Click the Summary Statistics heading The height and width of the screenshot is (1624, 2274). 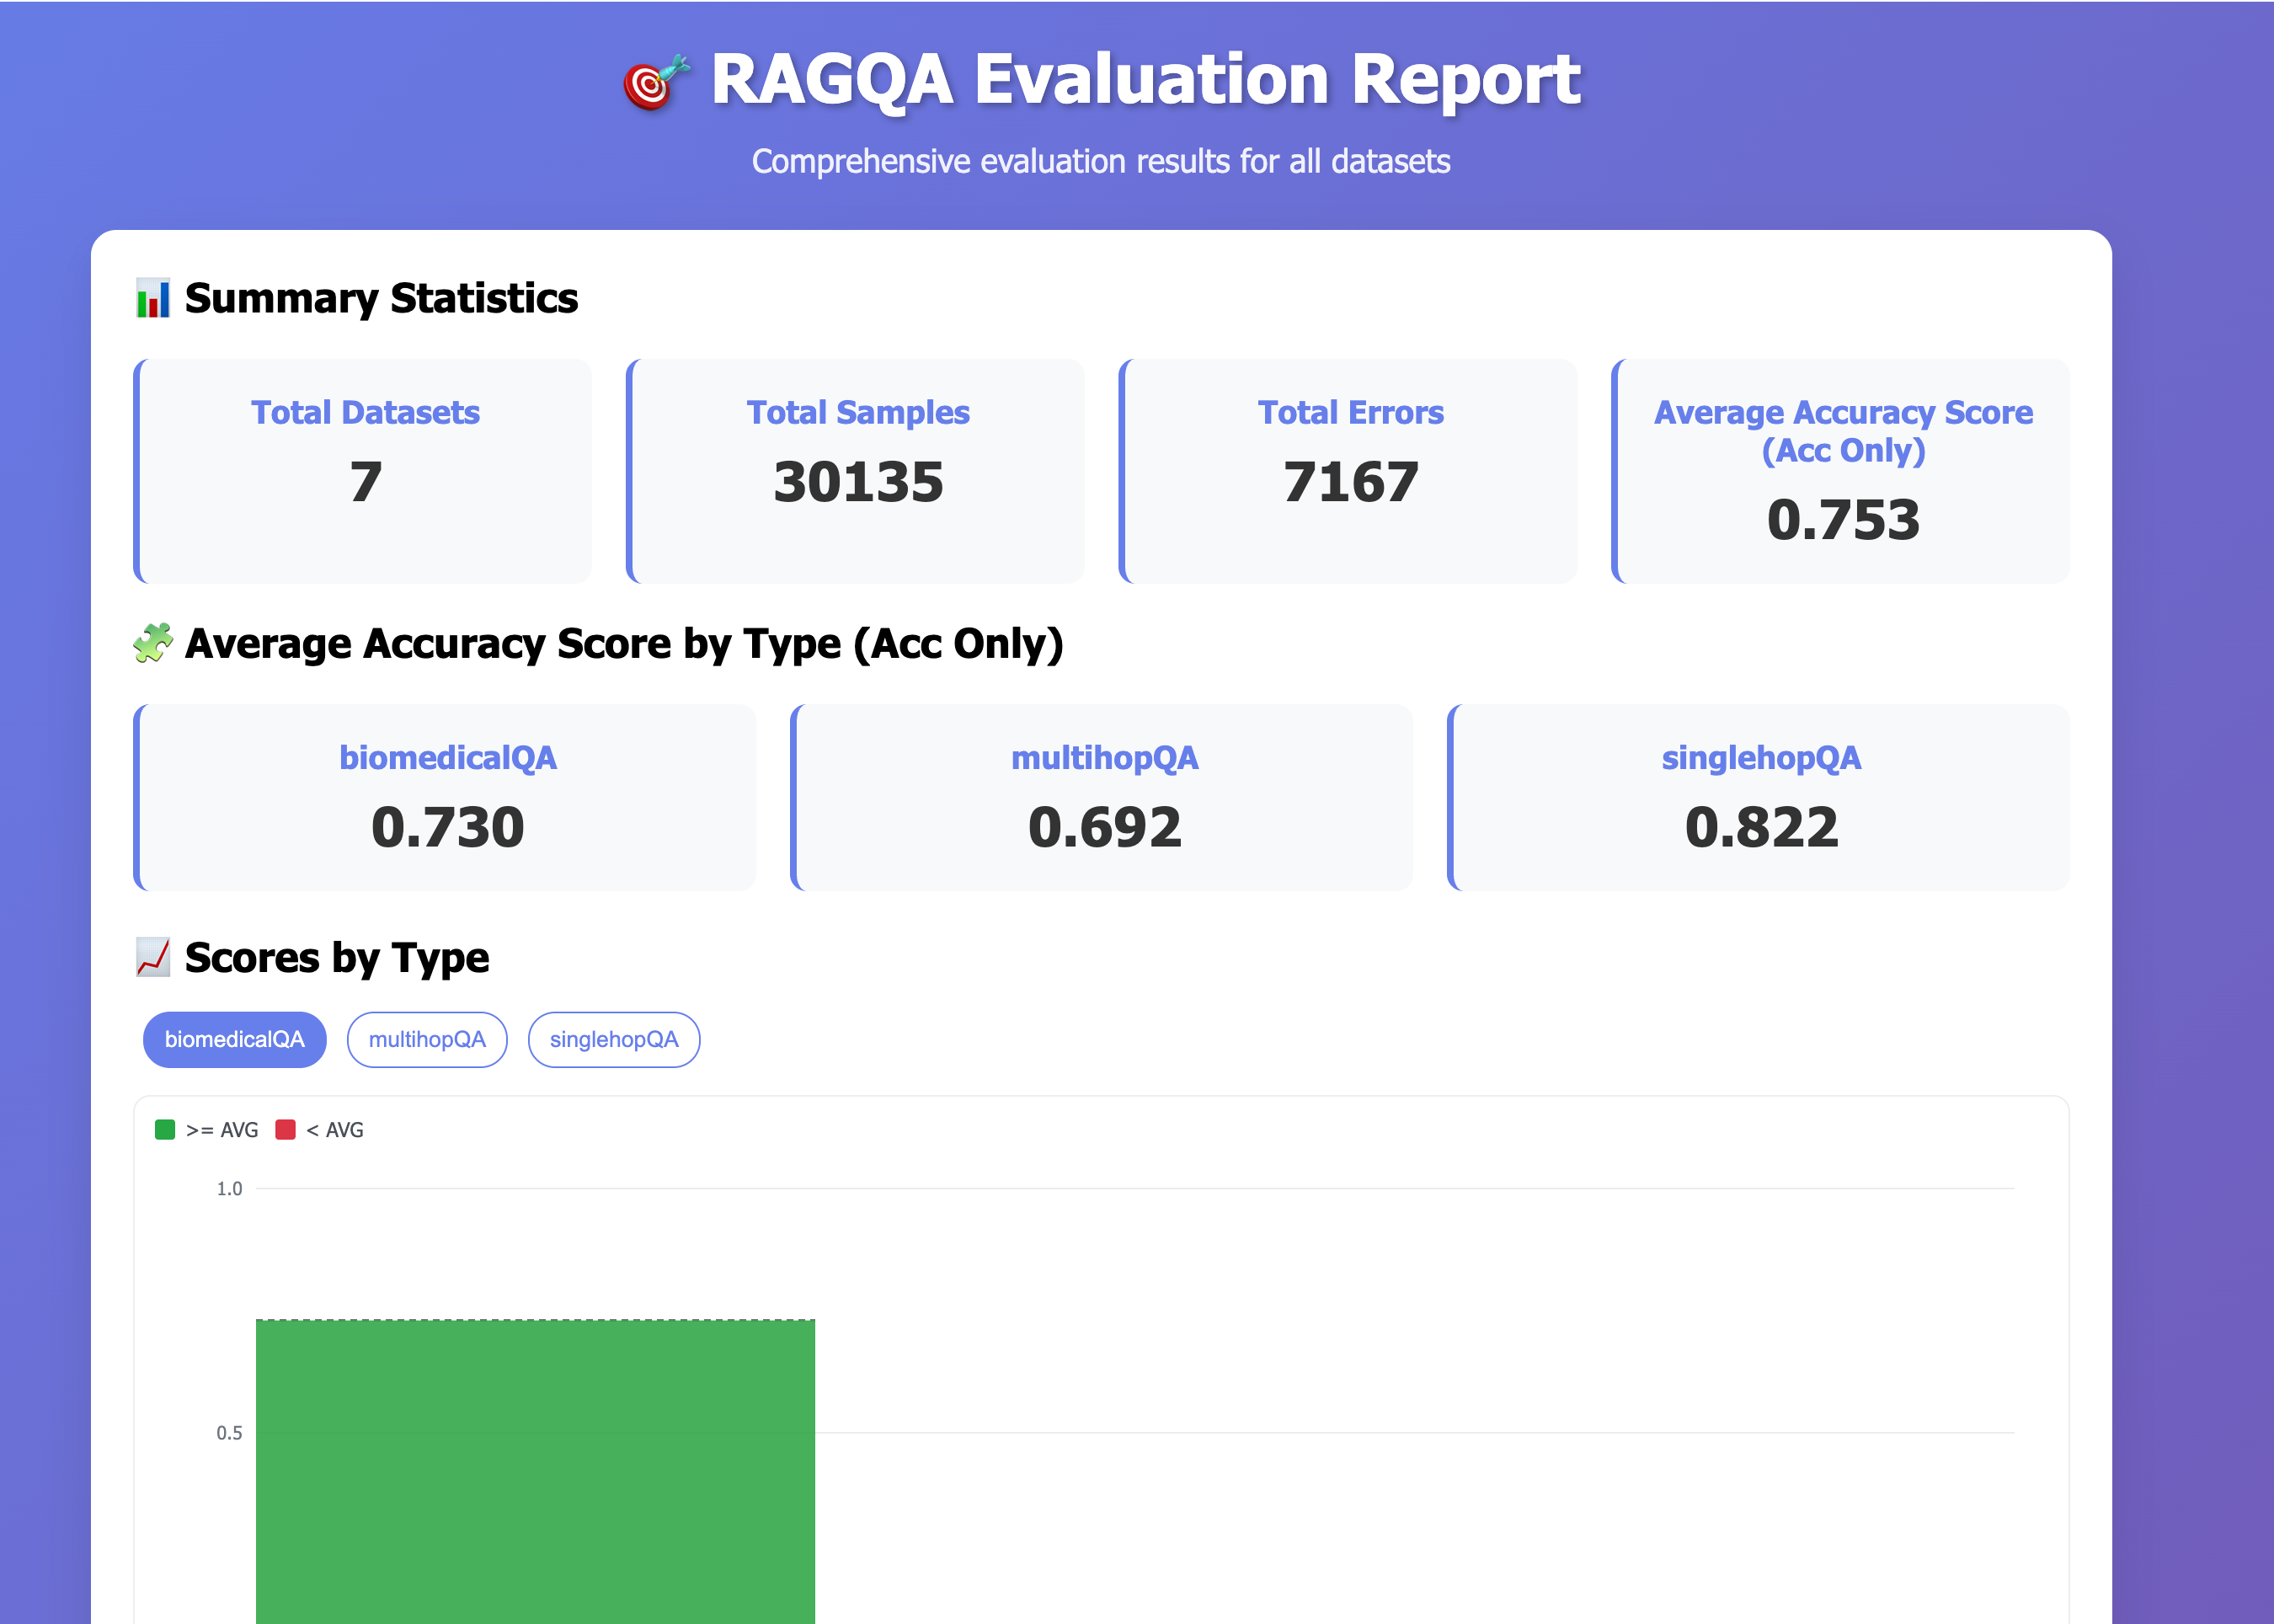click(381, 298)
